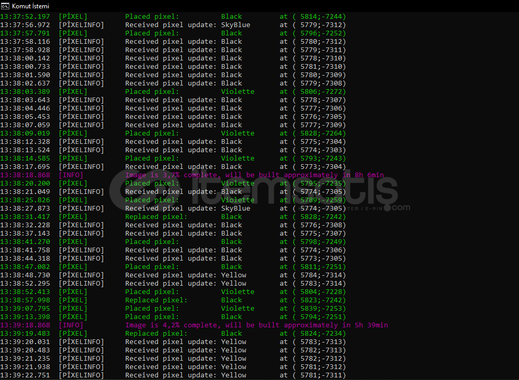This screenshot has width=519, height=380.
Task: Select the [PİXEL] tag on the 13:38:25.826 row
Action: 73,200
